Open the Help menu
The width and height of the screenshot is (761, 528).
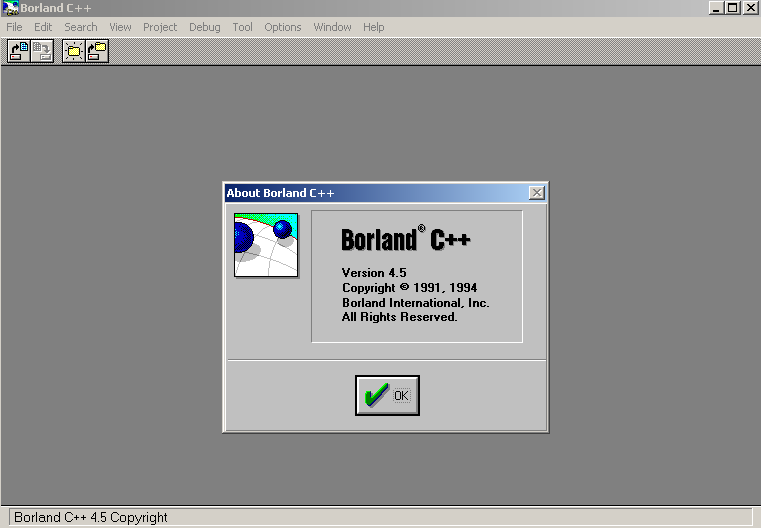pyautogui.click(x=373, y=27)
